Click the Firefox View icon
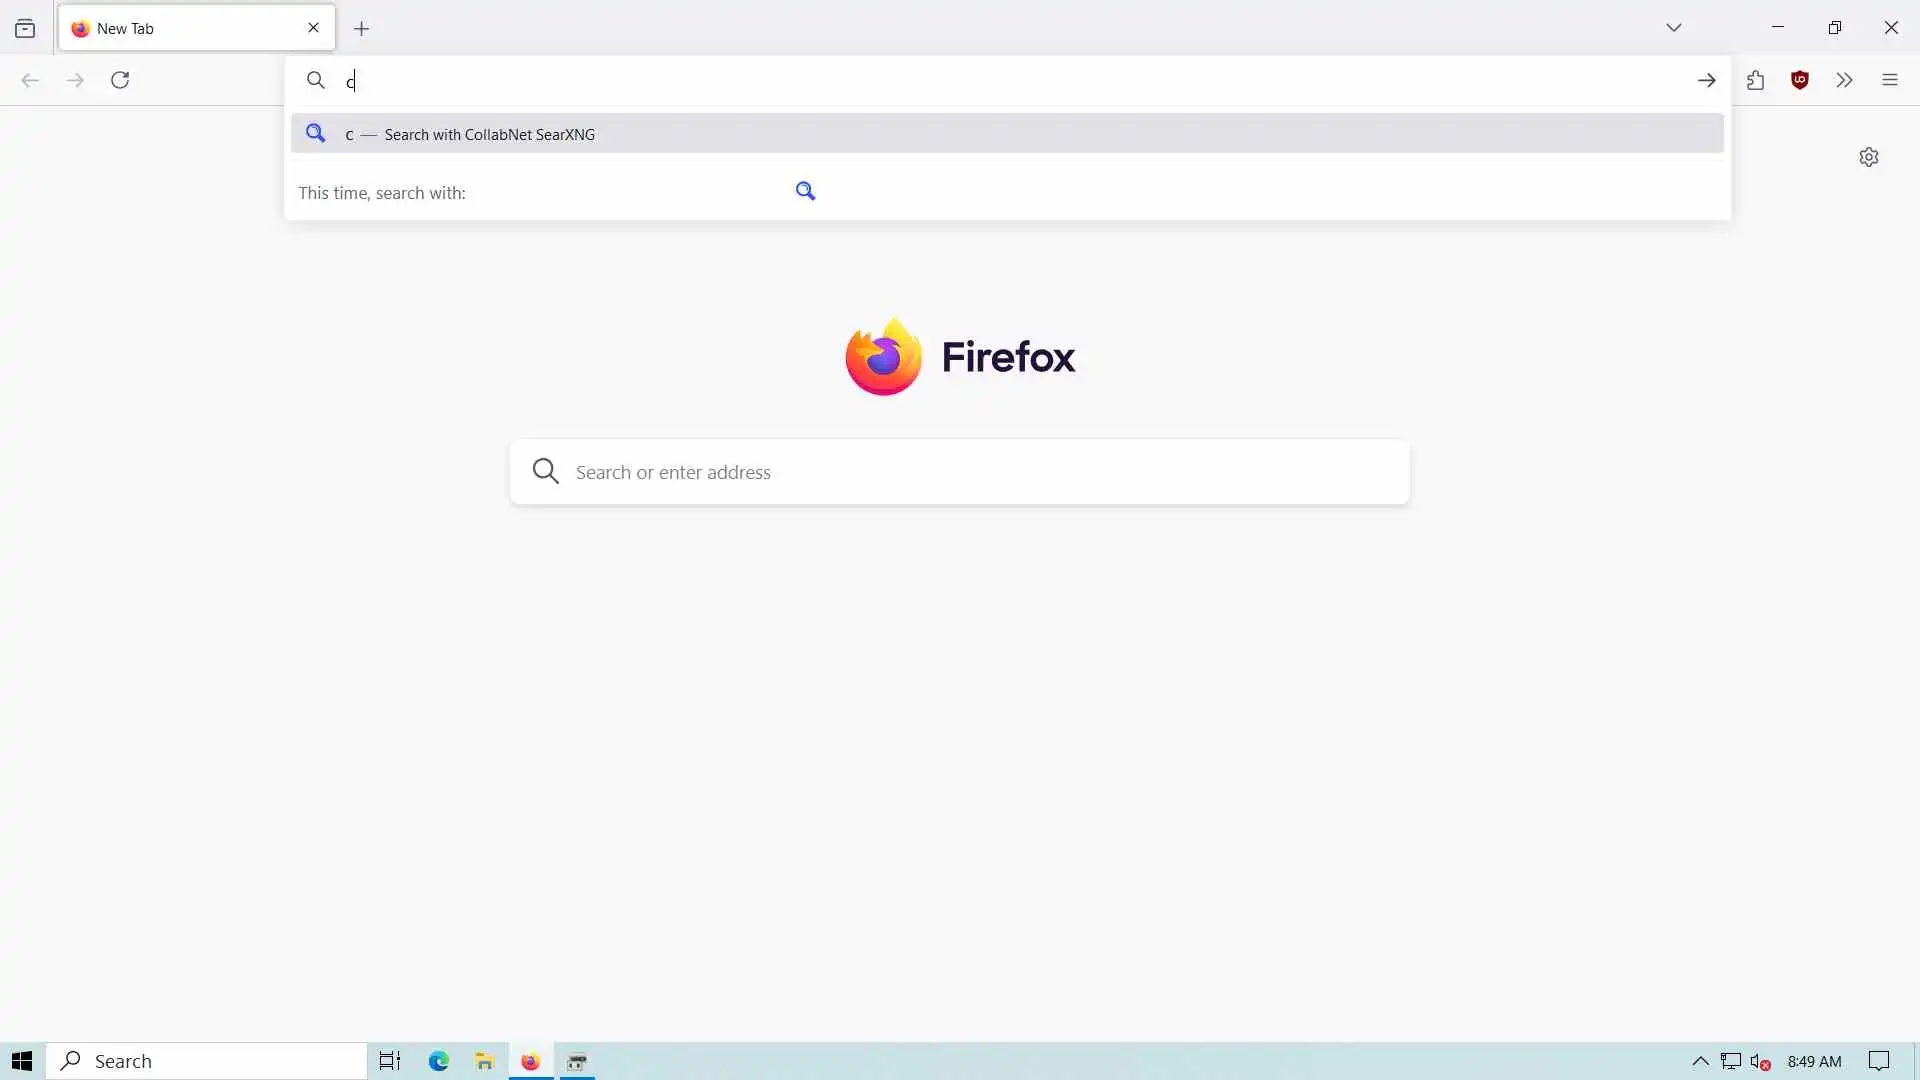 pos(25,29)
